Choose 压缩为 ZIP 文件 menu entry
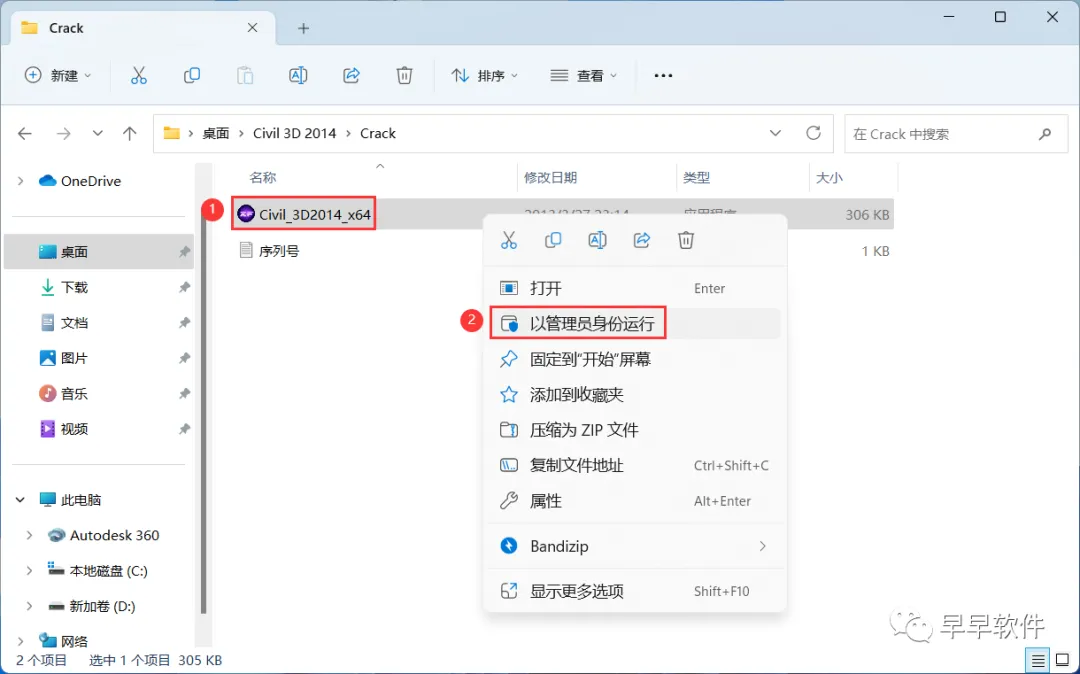Screen dimensions: 1080x674 635,430
